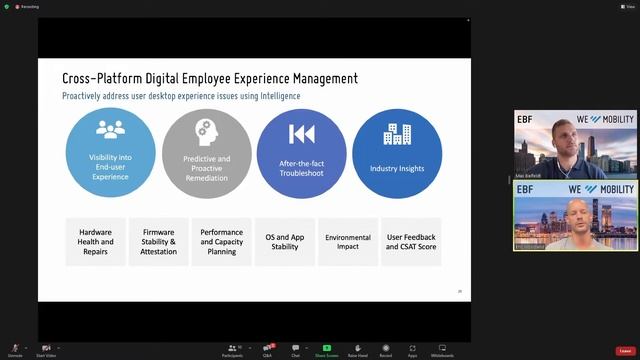
Task: Open the View layout menu
Action: coord(628,7)
